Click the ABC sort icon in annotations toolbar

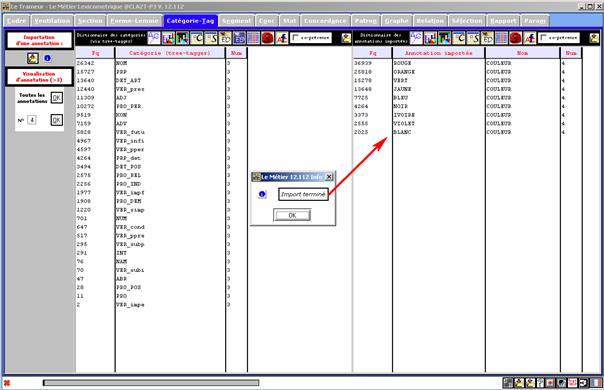pyautogui.click(x=416, y=38)
